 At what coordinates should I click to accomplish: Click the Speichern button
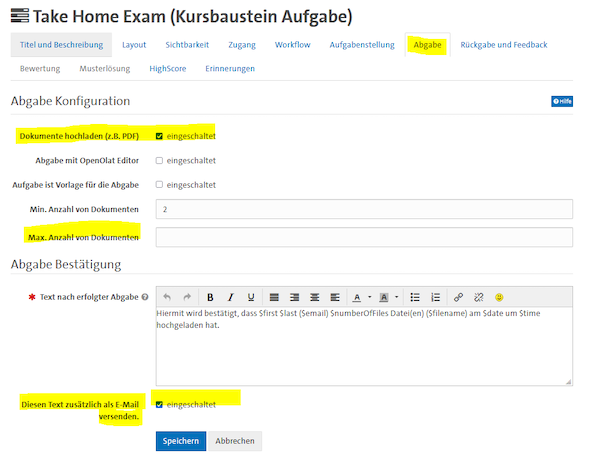click(181, 440)
